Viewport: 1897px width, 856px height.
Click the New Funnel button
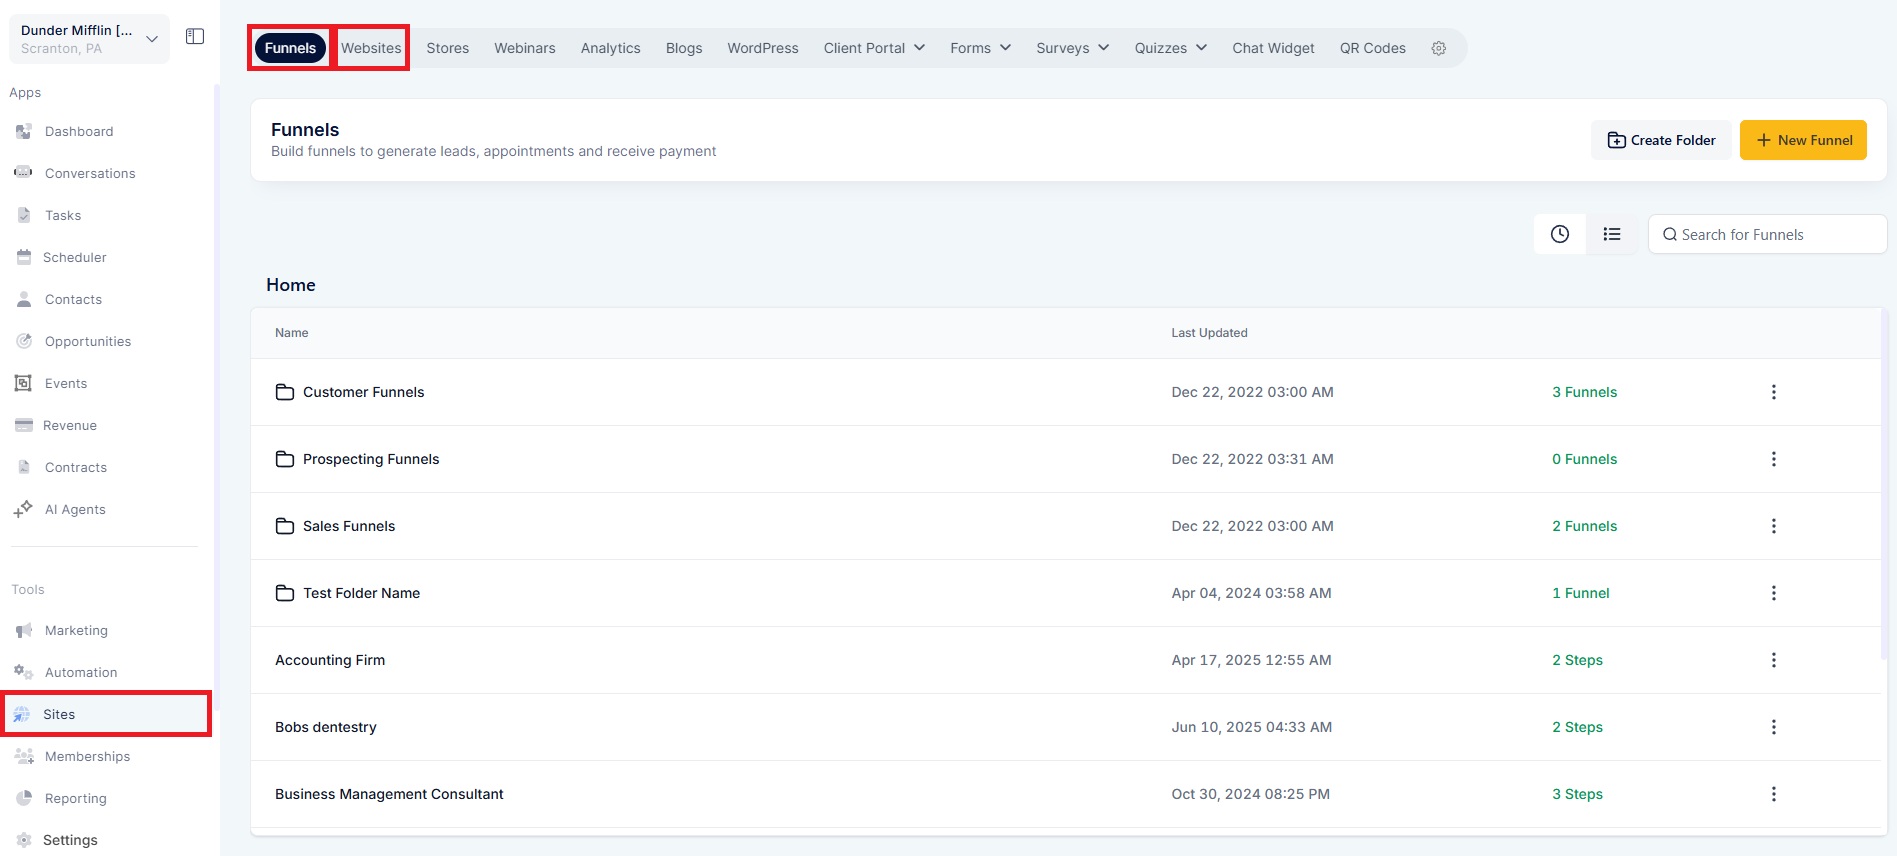[1803, 140]
